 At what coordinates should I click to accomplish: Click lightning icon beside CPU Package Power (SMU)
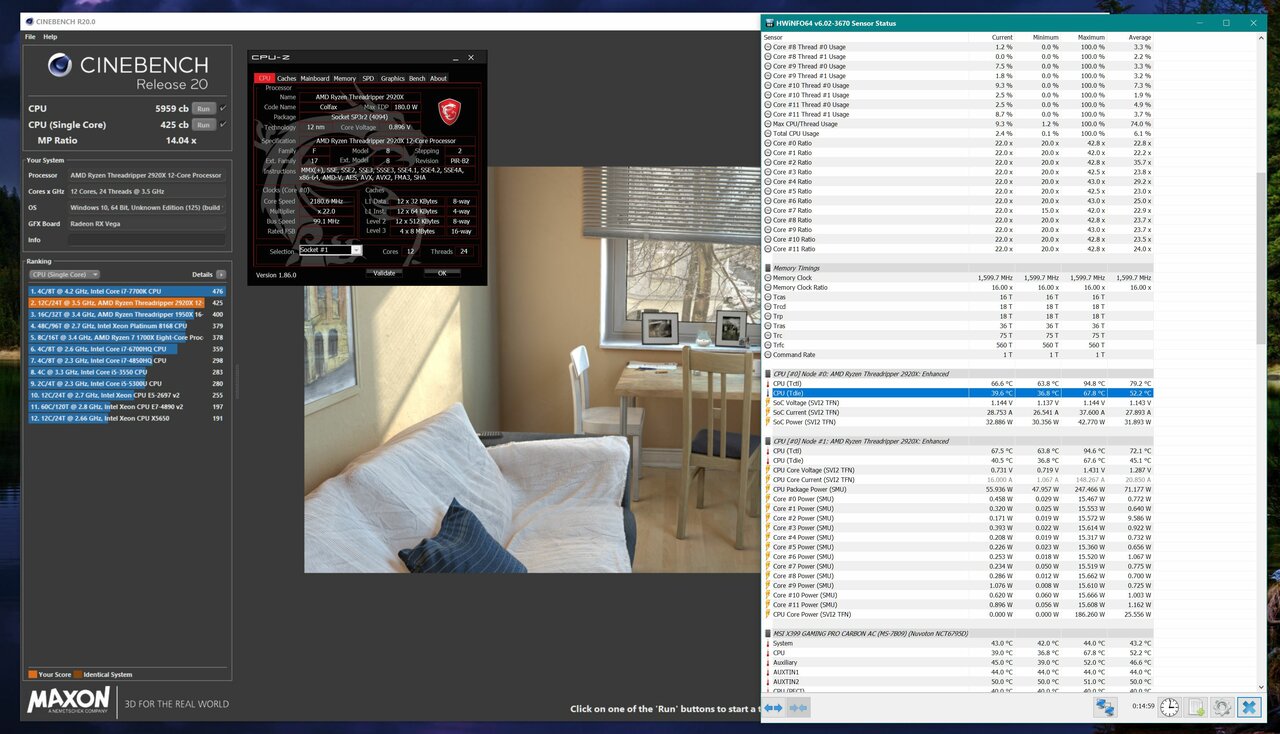pos(768,489)
